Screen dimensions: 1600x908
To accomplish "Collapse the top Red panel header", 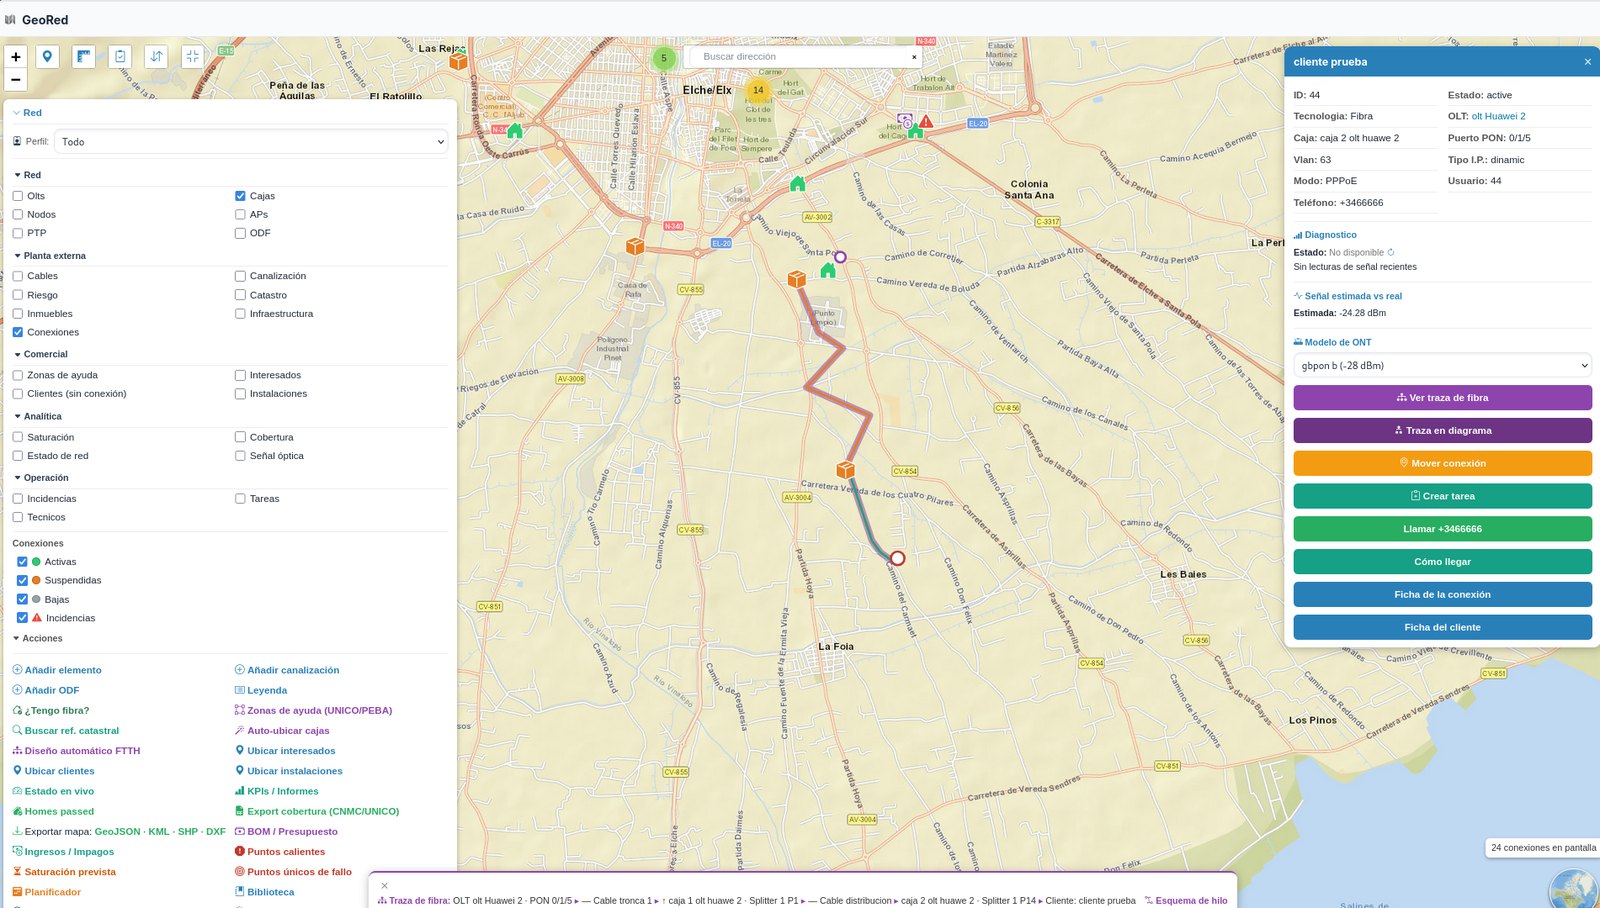I will [27, 113].
